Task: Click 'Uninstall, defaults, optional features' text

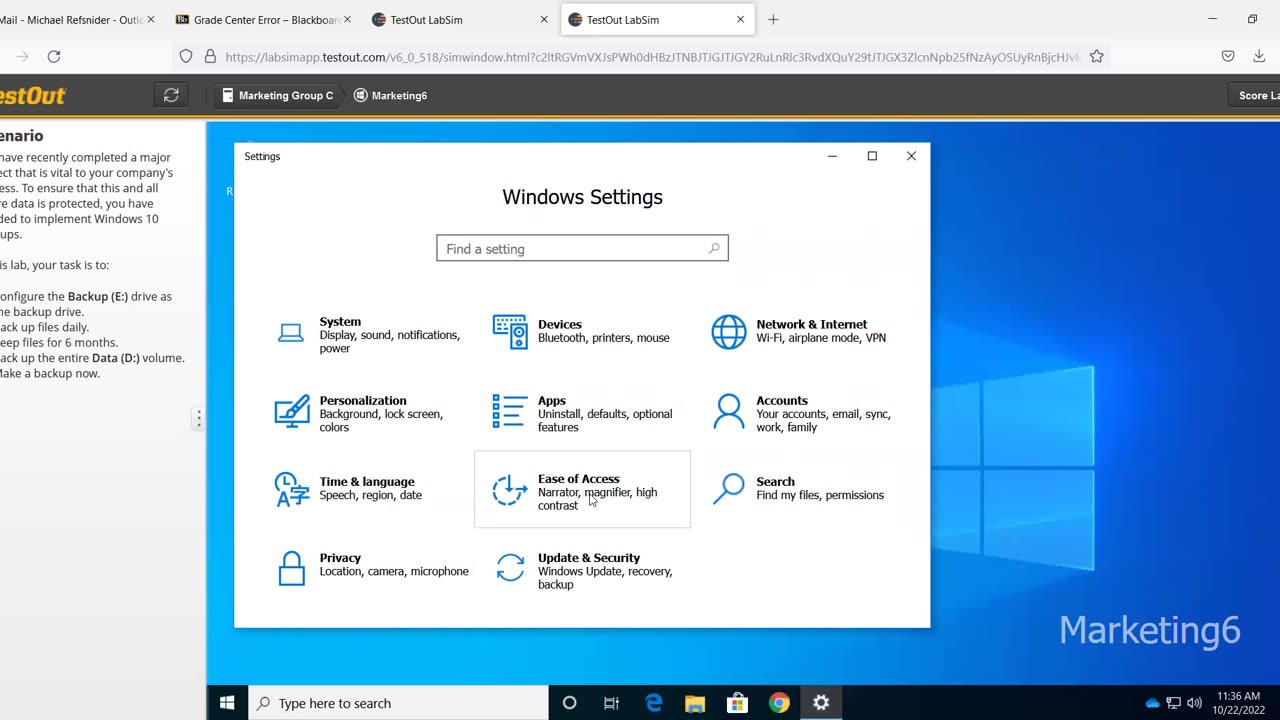Action: (x=605, y=420)
